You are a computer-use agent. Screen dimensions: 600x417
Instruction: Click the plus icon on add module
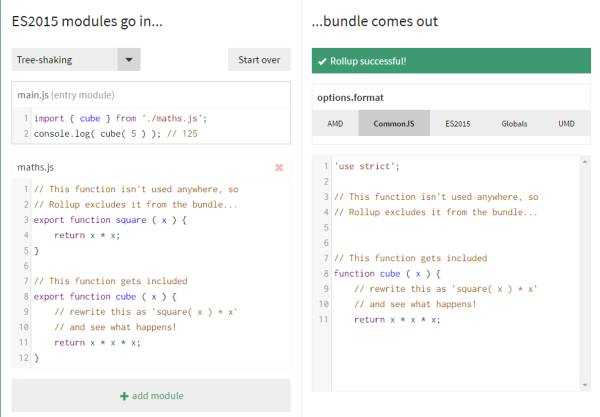tap(124, 396)
